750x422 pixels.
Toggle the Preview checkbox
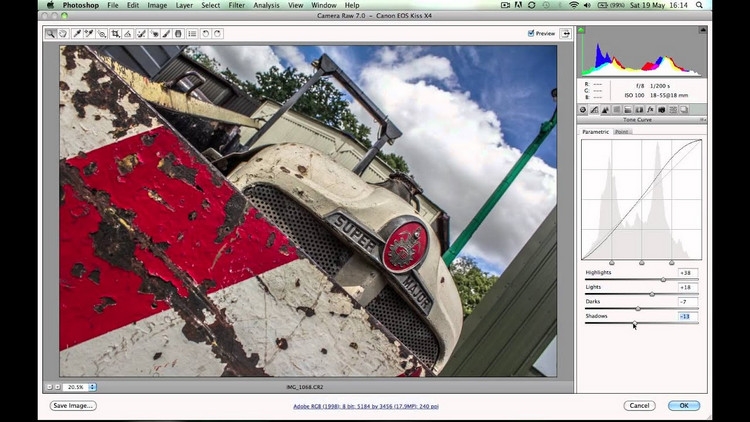pyautogui.click(x=531, y=33)
